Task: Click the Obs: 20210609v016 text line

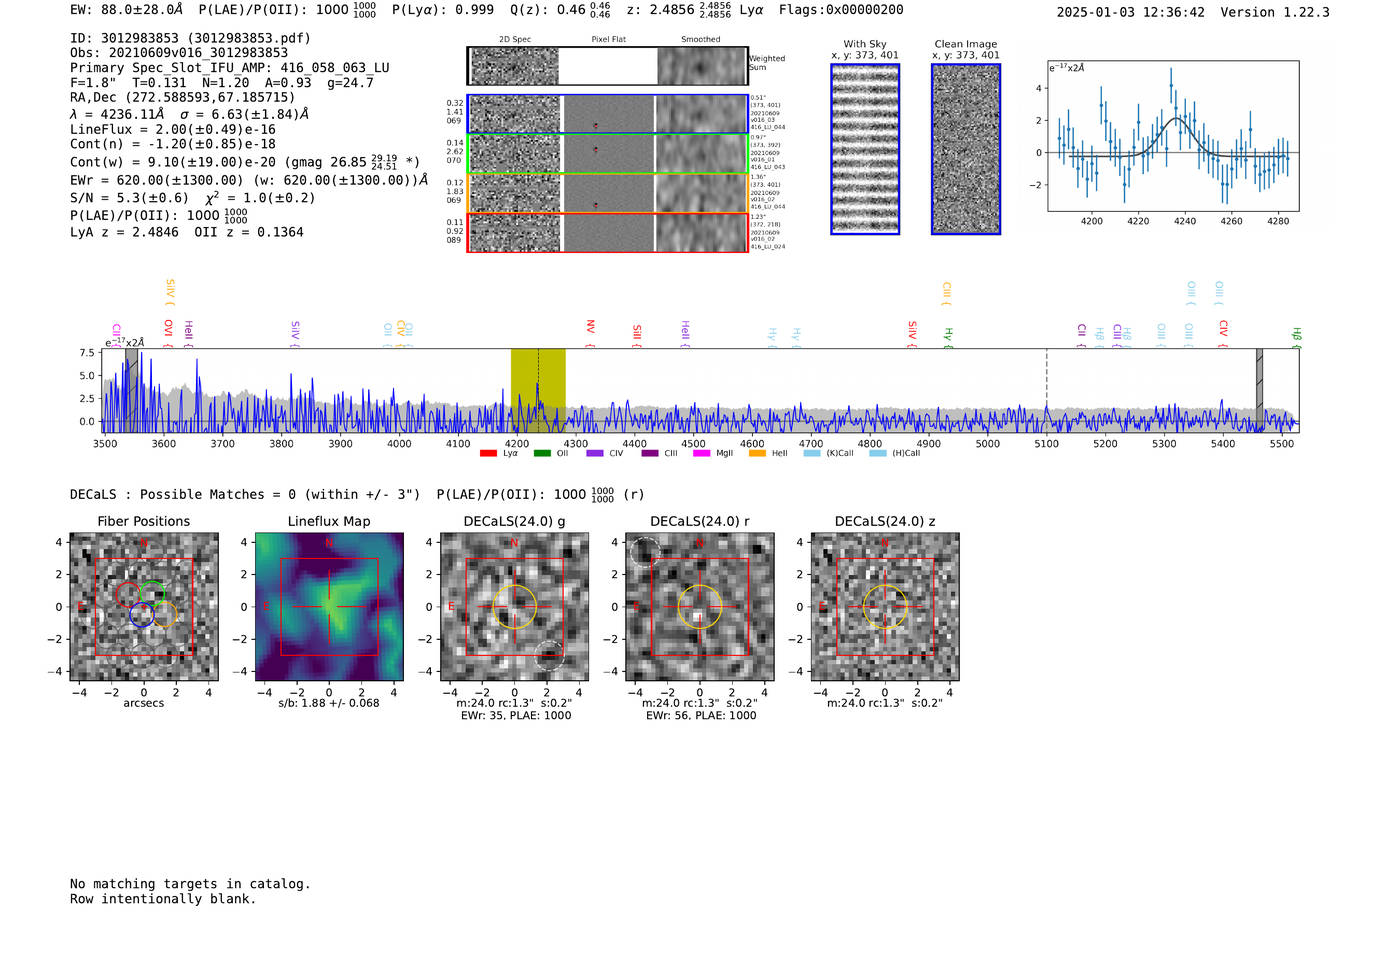Action: 179,53
